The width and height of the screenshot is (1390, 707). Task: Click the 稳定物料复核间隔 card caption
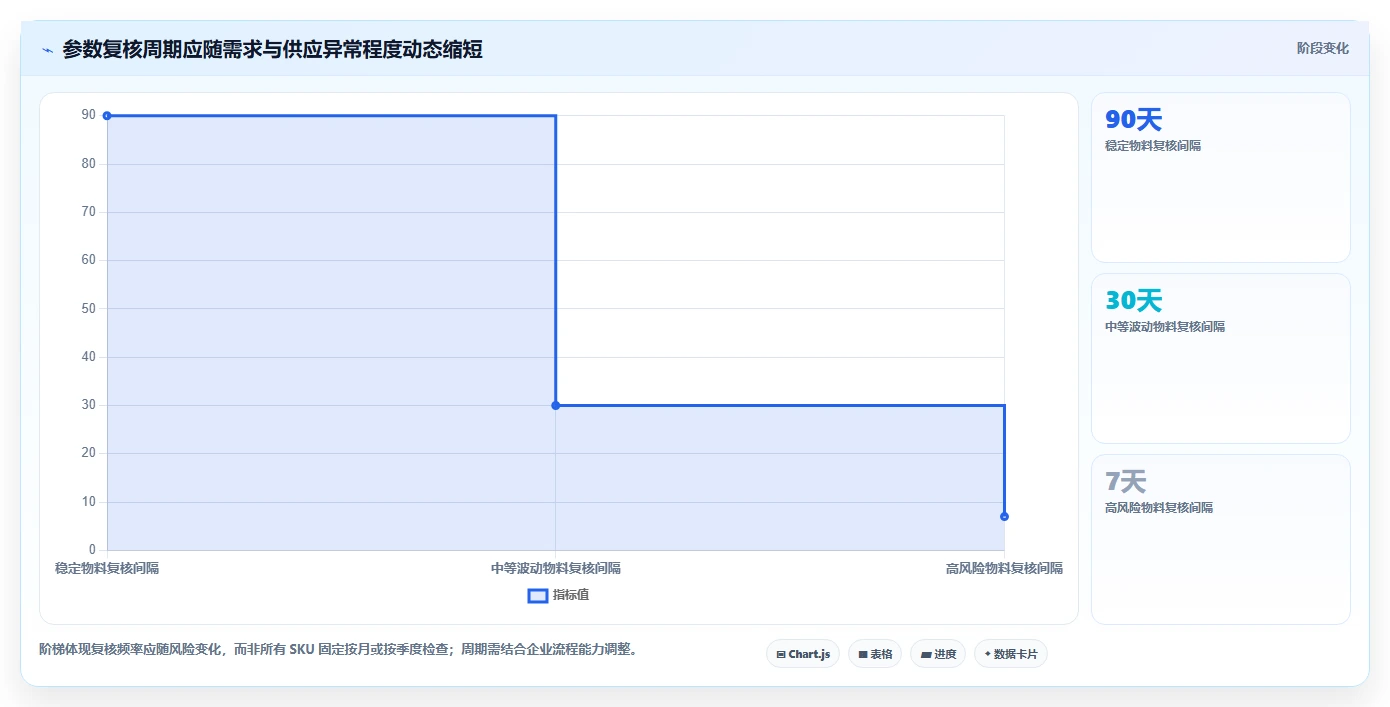click(x=1153, y=146)
